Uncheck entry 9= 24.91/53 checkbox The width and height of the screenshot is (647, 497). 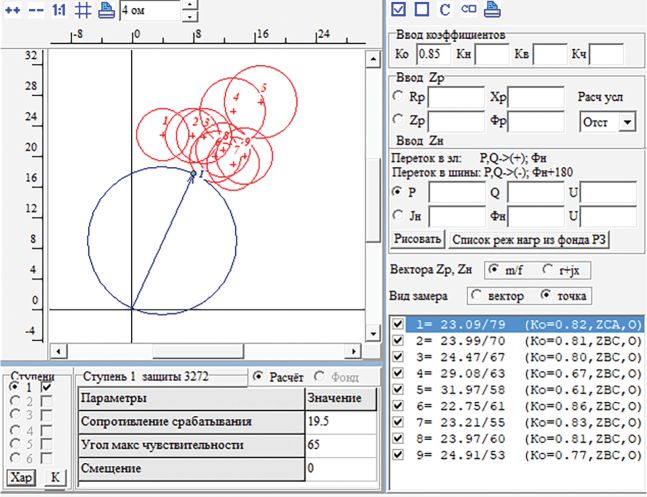pyautogui.click(x=398, y=454)
